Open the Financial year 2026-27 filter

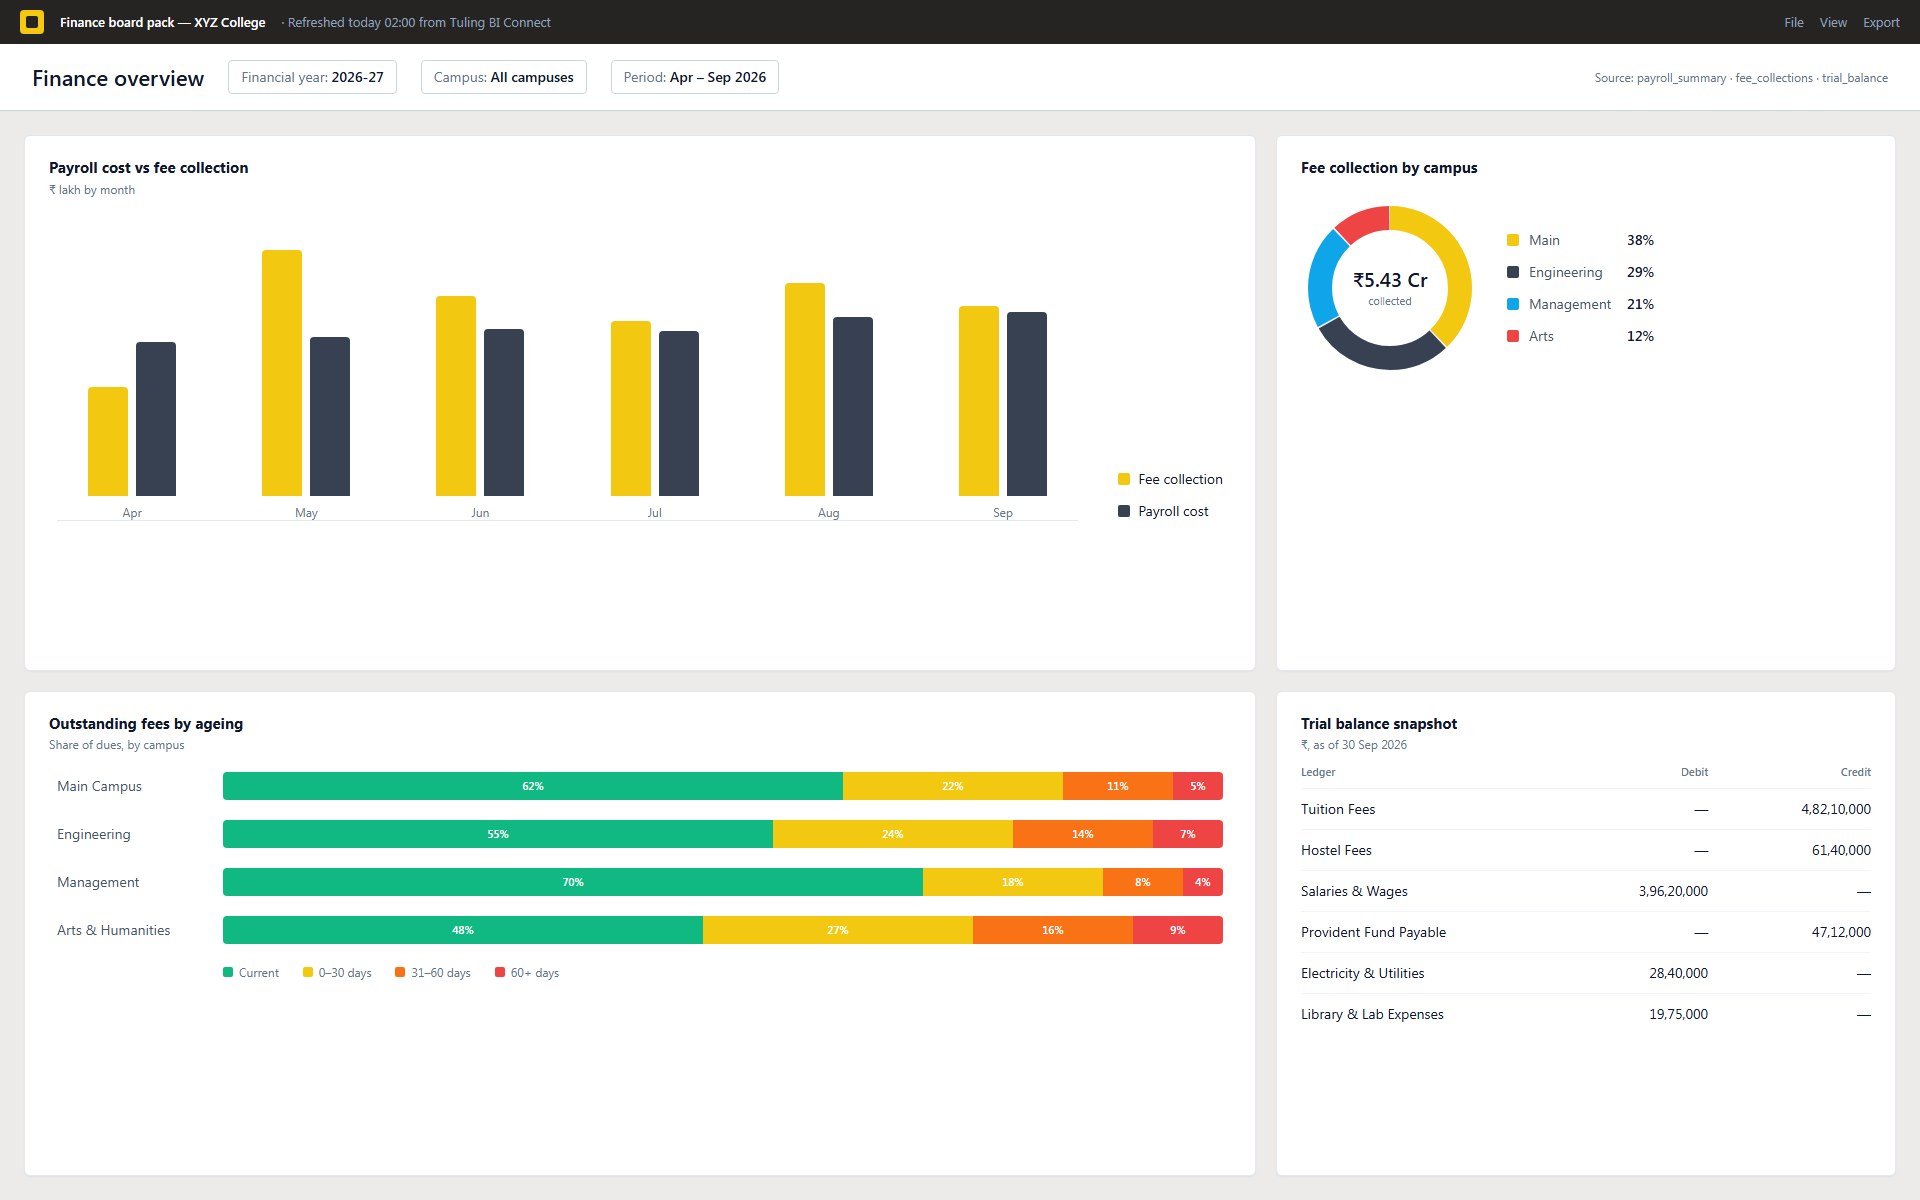pyautogui.click(x=312, y=77)
